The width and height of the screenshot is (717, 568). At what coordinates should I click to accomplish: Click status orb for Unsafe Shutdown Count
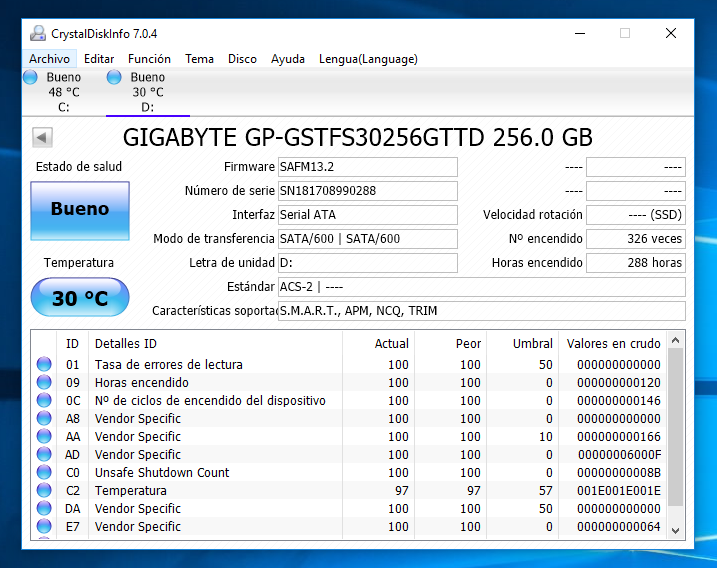(x=44, y=473)
